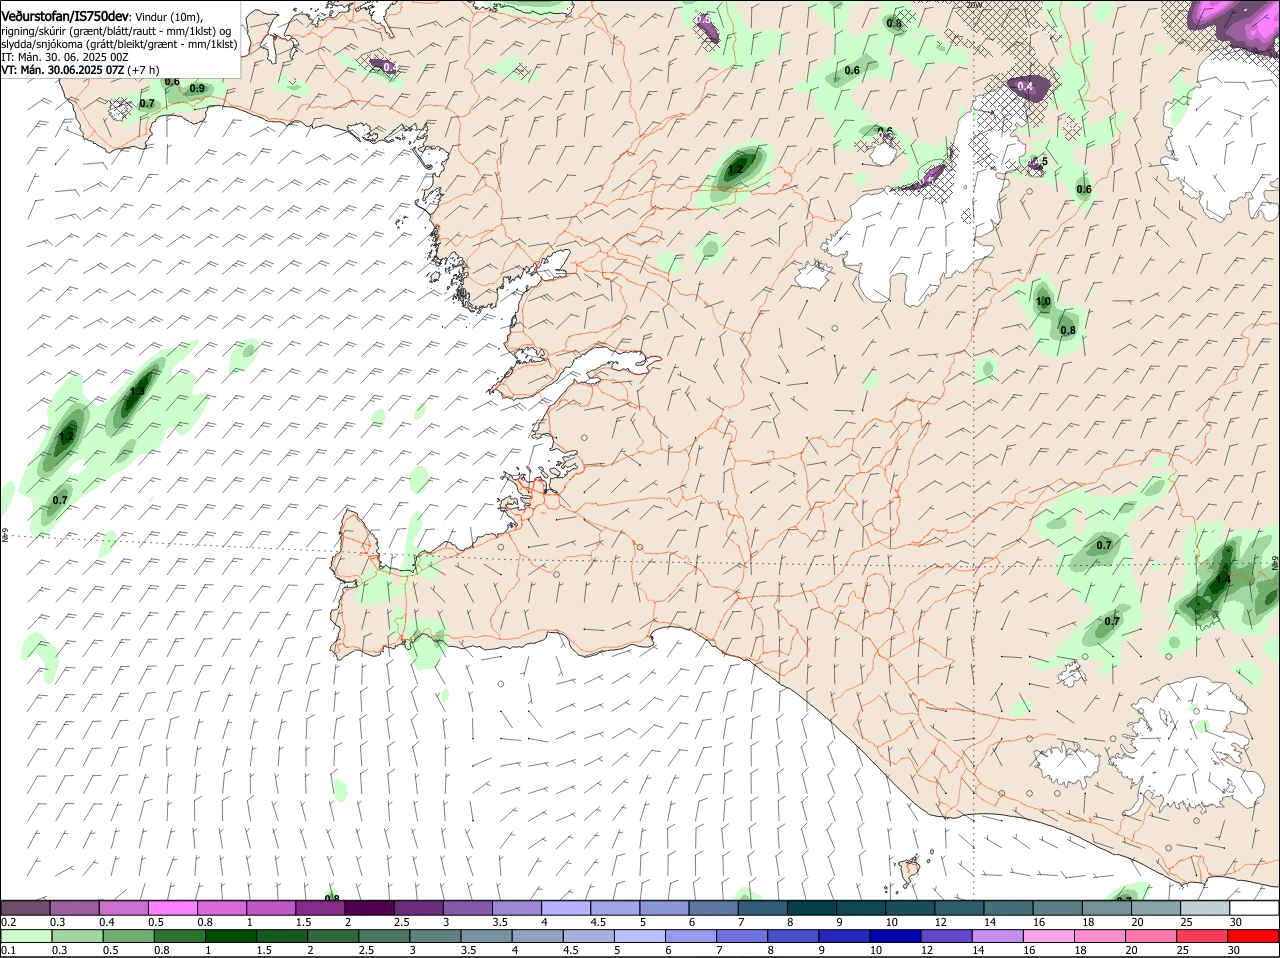Click the '1.0' precipitation value on the map
This screenshot has height=958, width=1280.
click(1043, 302)
